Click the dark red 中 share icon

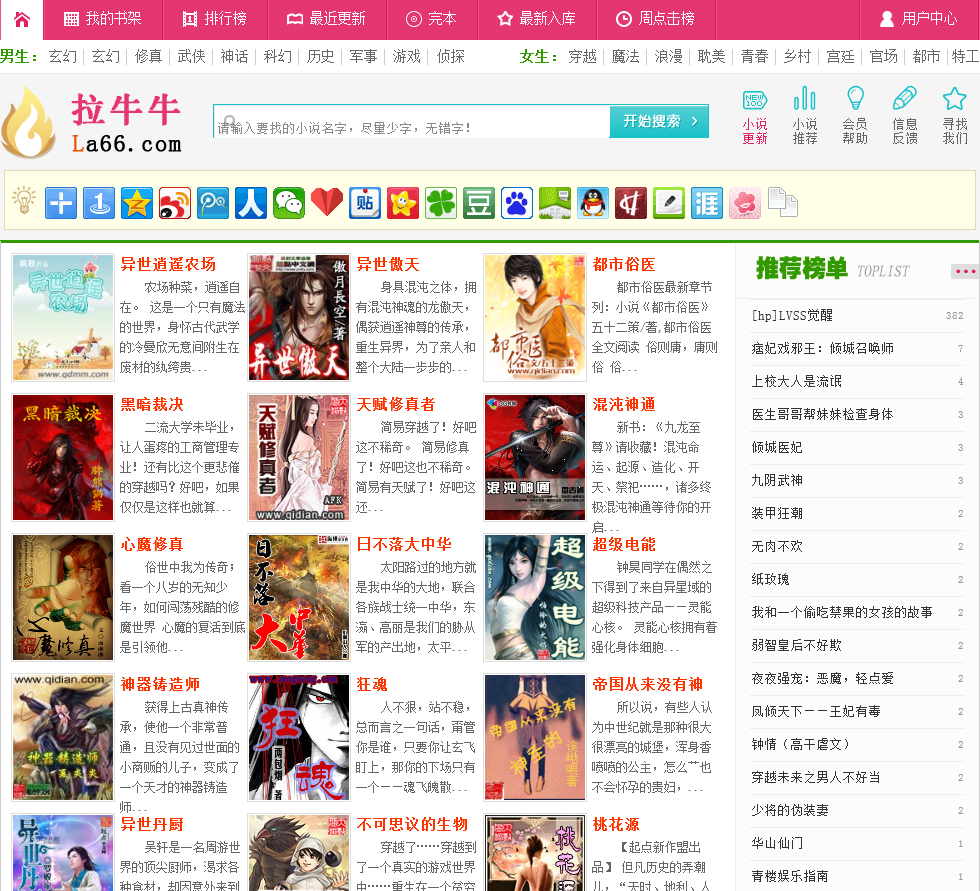631,203
